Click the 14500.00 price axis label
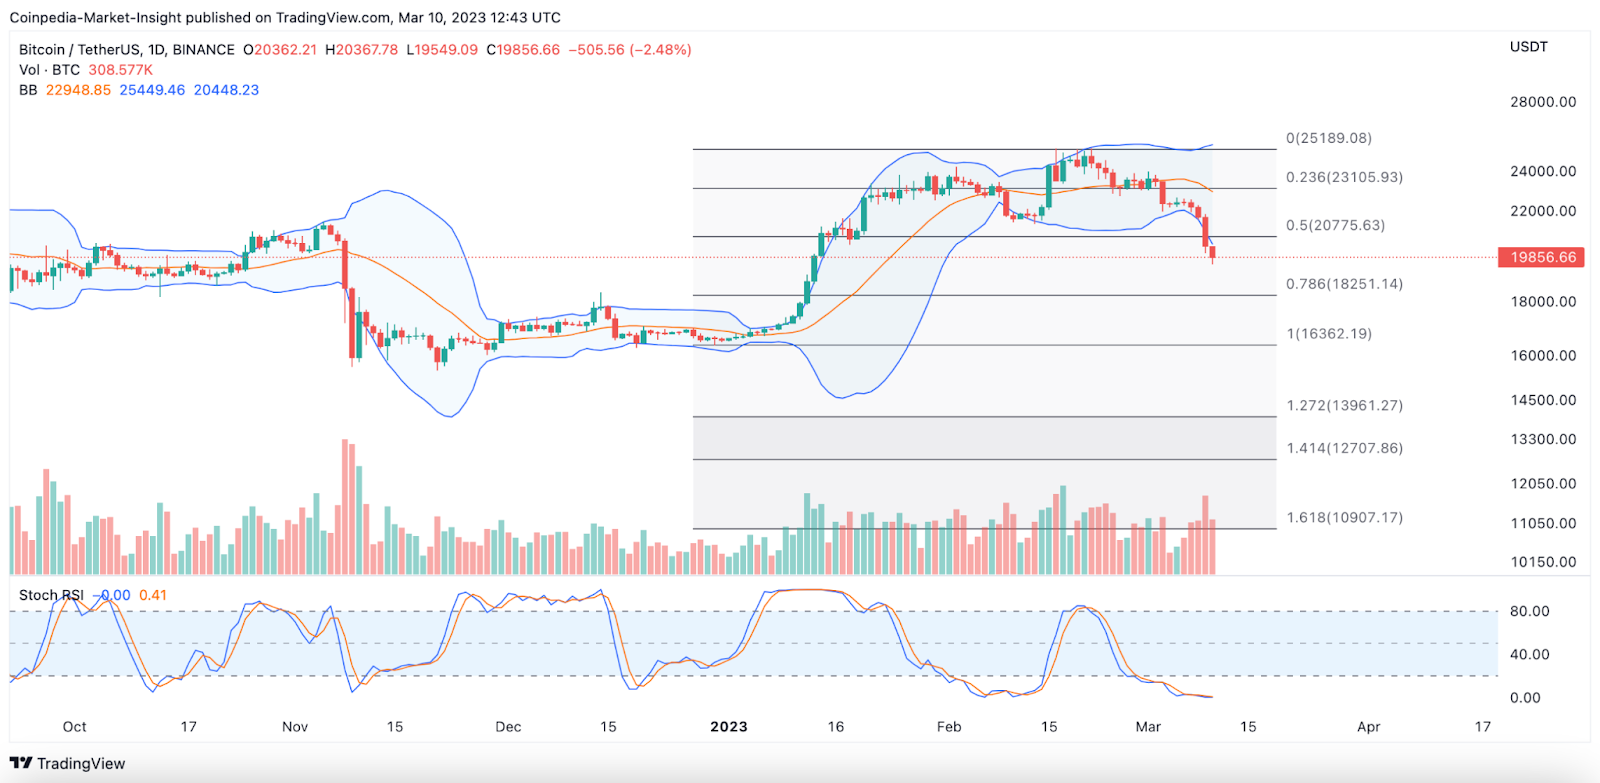This screenshot has height=783, width=1600. (x=1543, y=400)
